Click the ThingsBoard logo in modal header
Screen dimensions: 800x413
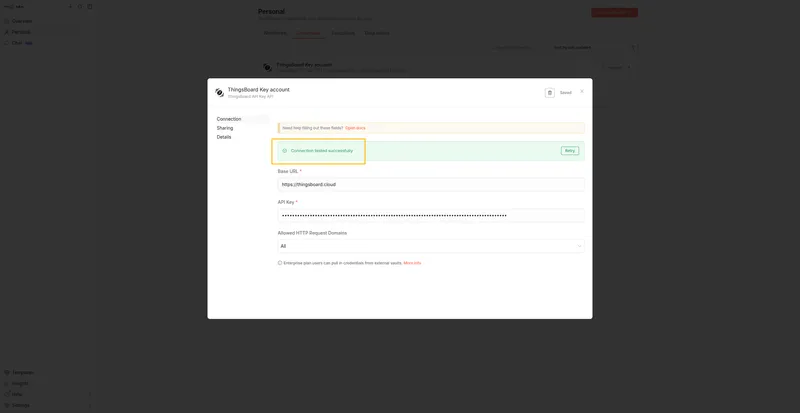point(219,92)
